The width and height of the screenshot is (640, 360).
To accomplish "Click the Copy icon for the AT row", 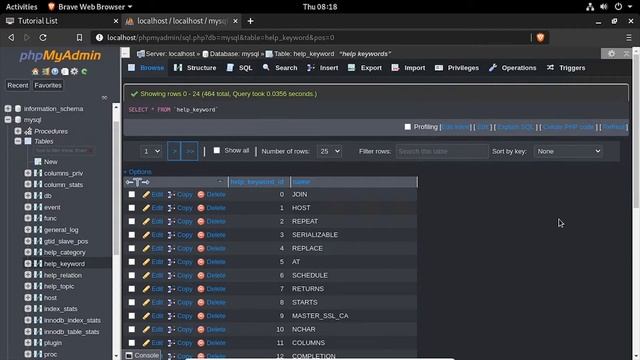I will pyautogui.click(x=171, y=262).
